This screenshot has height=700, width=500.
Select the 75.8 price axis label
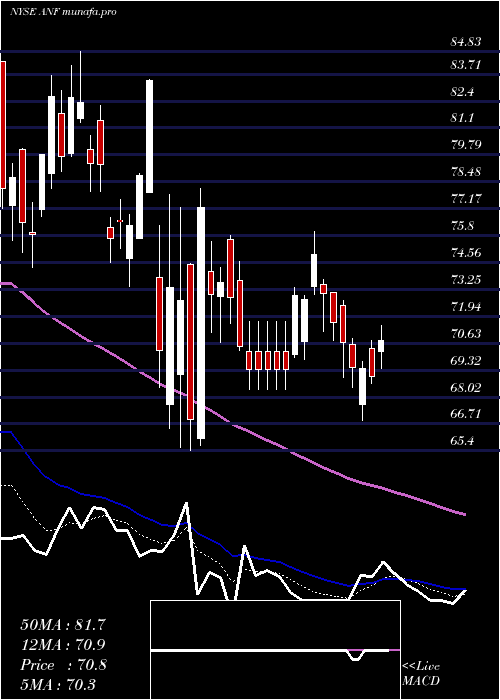(x=462, y=226)
